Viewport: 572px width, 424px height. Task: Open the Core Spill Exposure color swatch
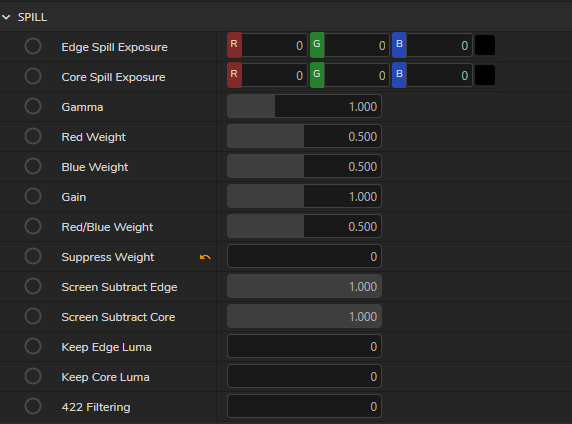485,75
